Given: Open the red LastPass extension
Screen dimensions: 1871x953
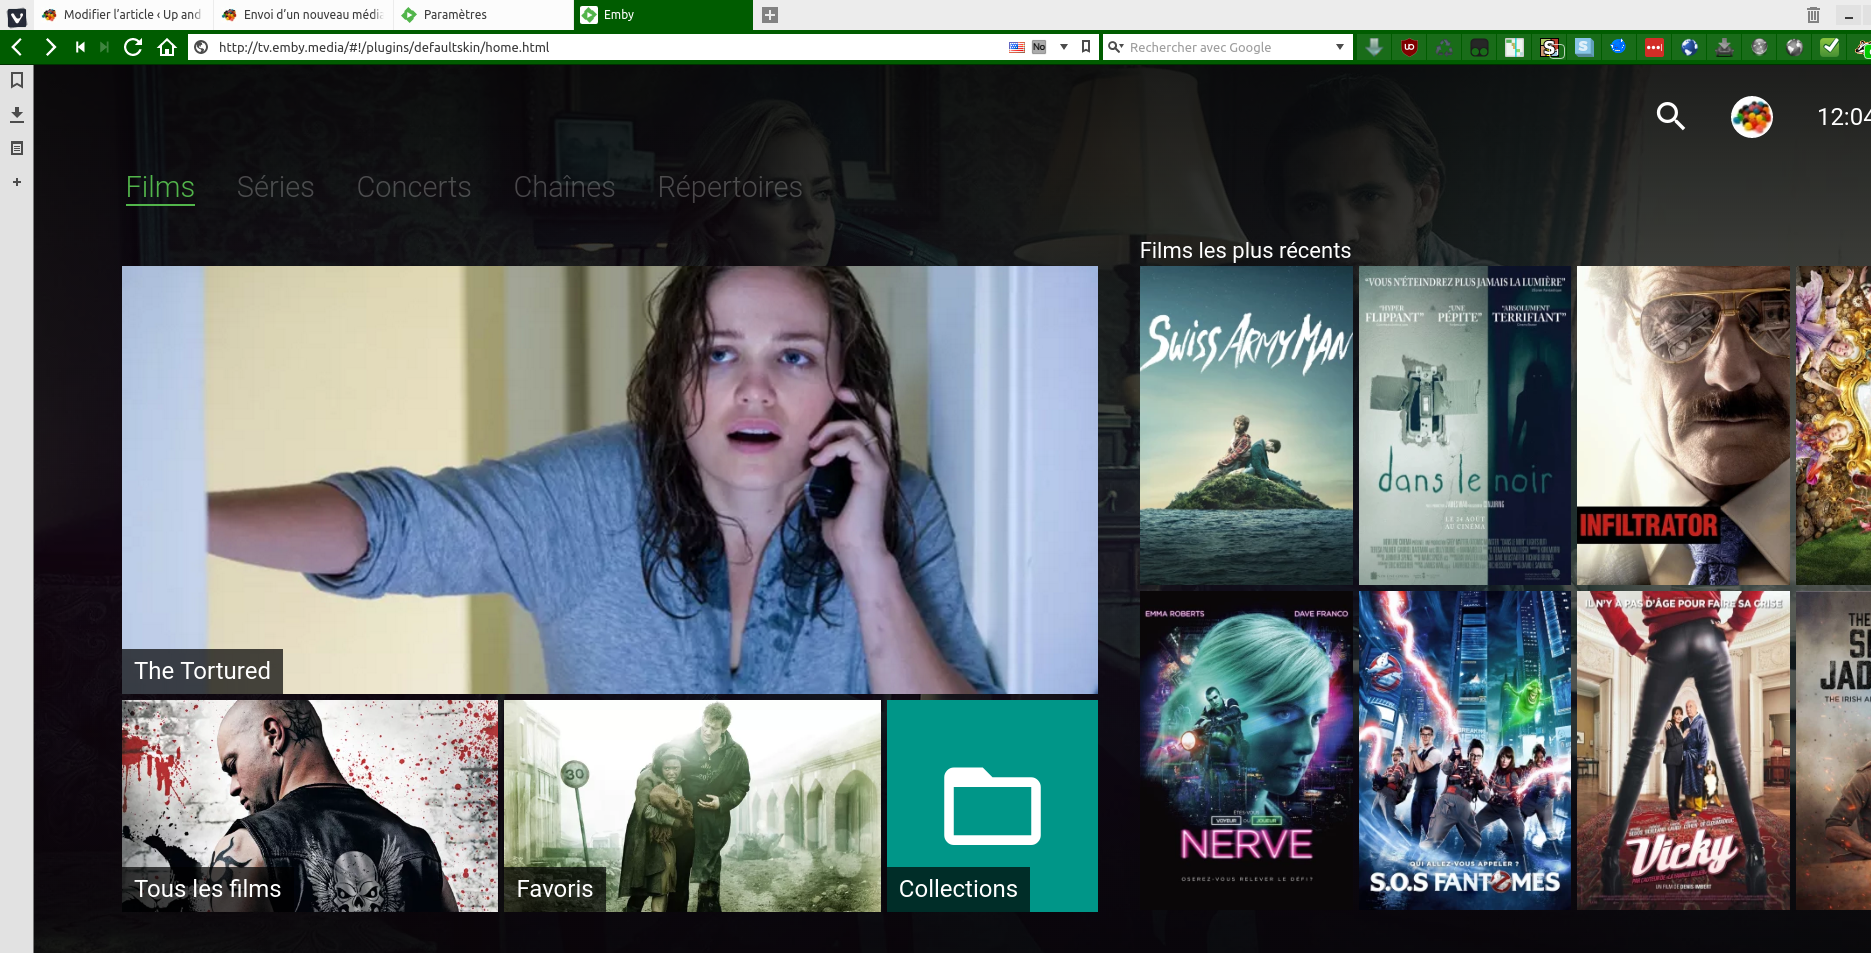Looking at the screenshot, I should [x=1654, y=47].
